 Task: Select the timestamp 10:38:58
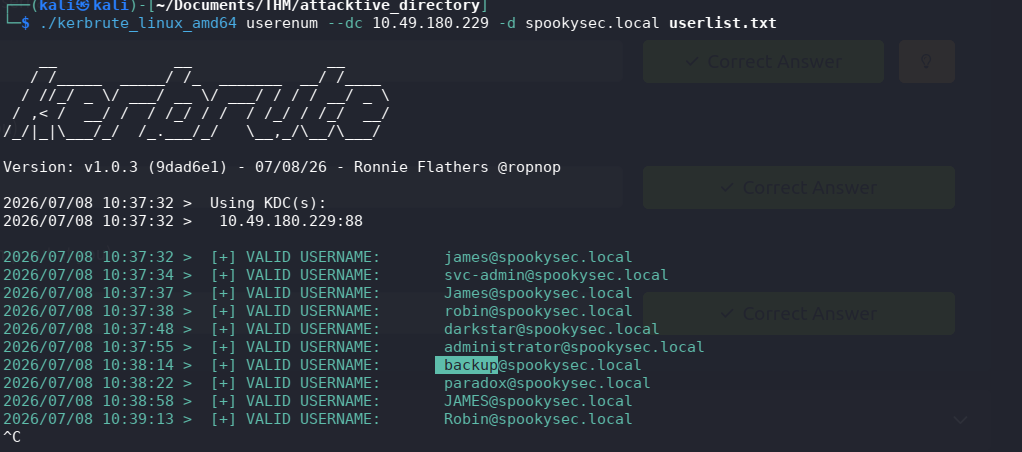tap(138, 401)
